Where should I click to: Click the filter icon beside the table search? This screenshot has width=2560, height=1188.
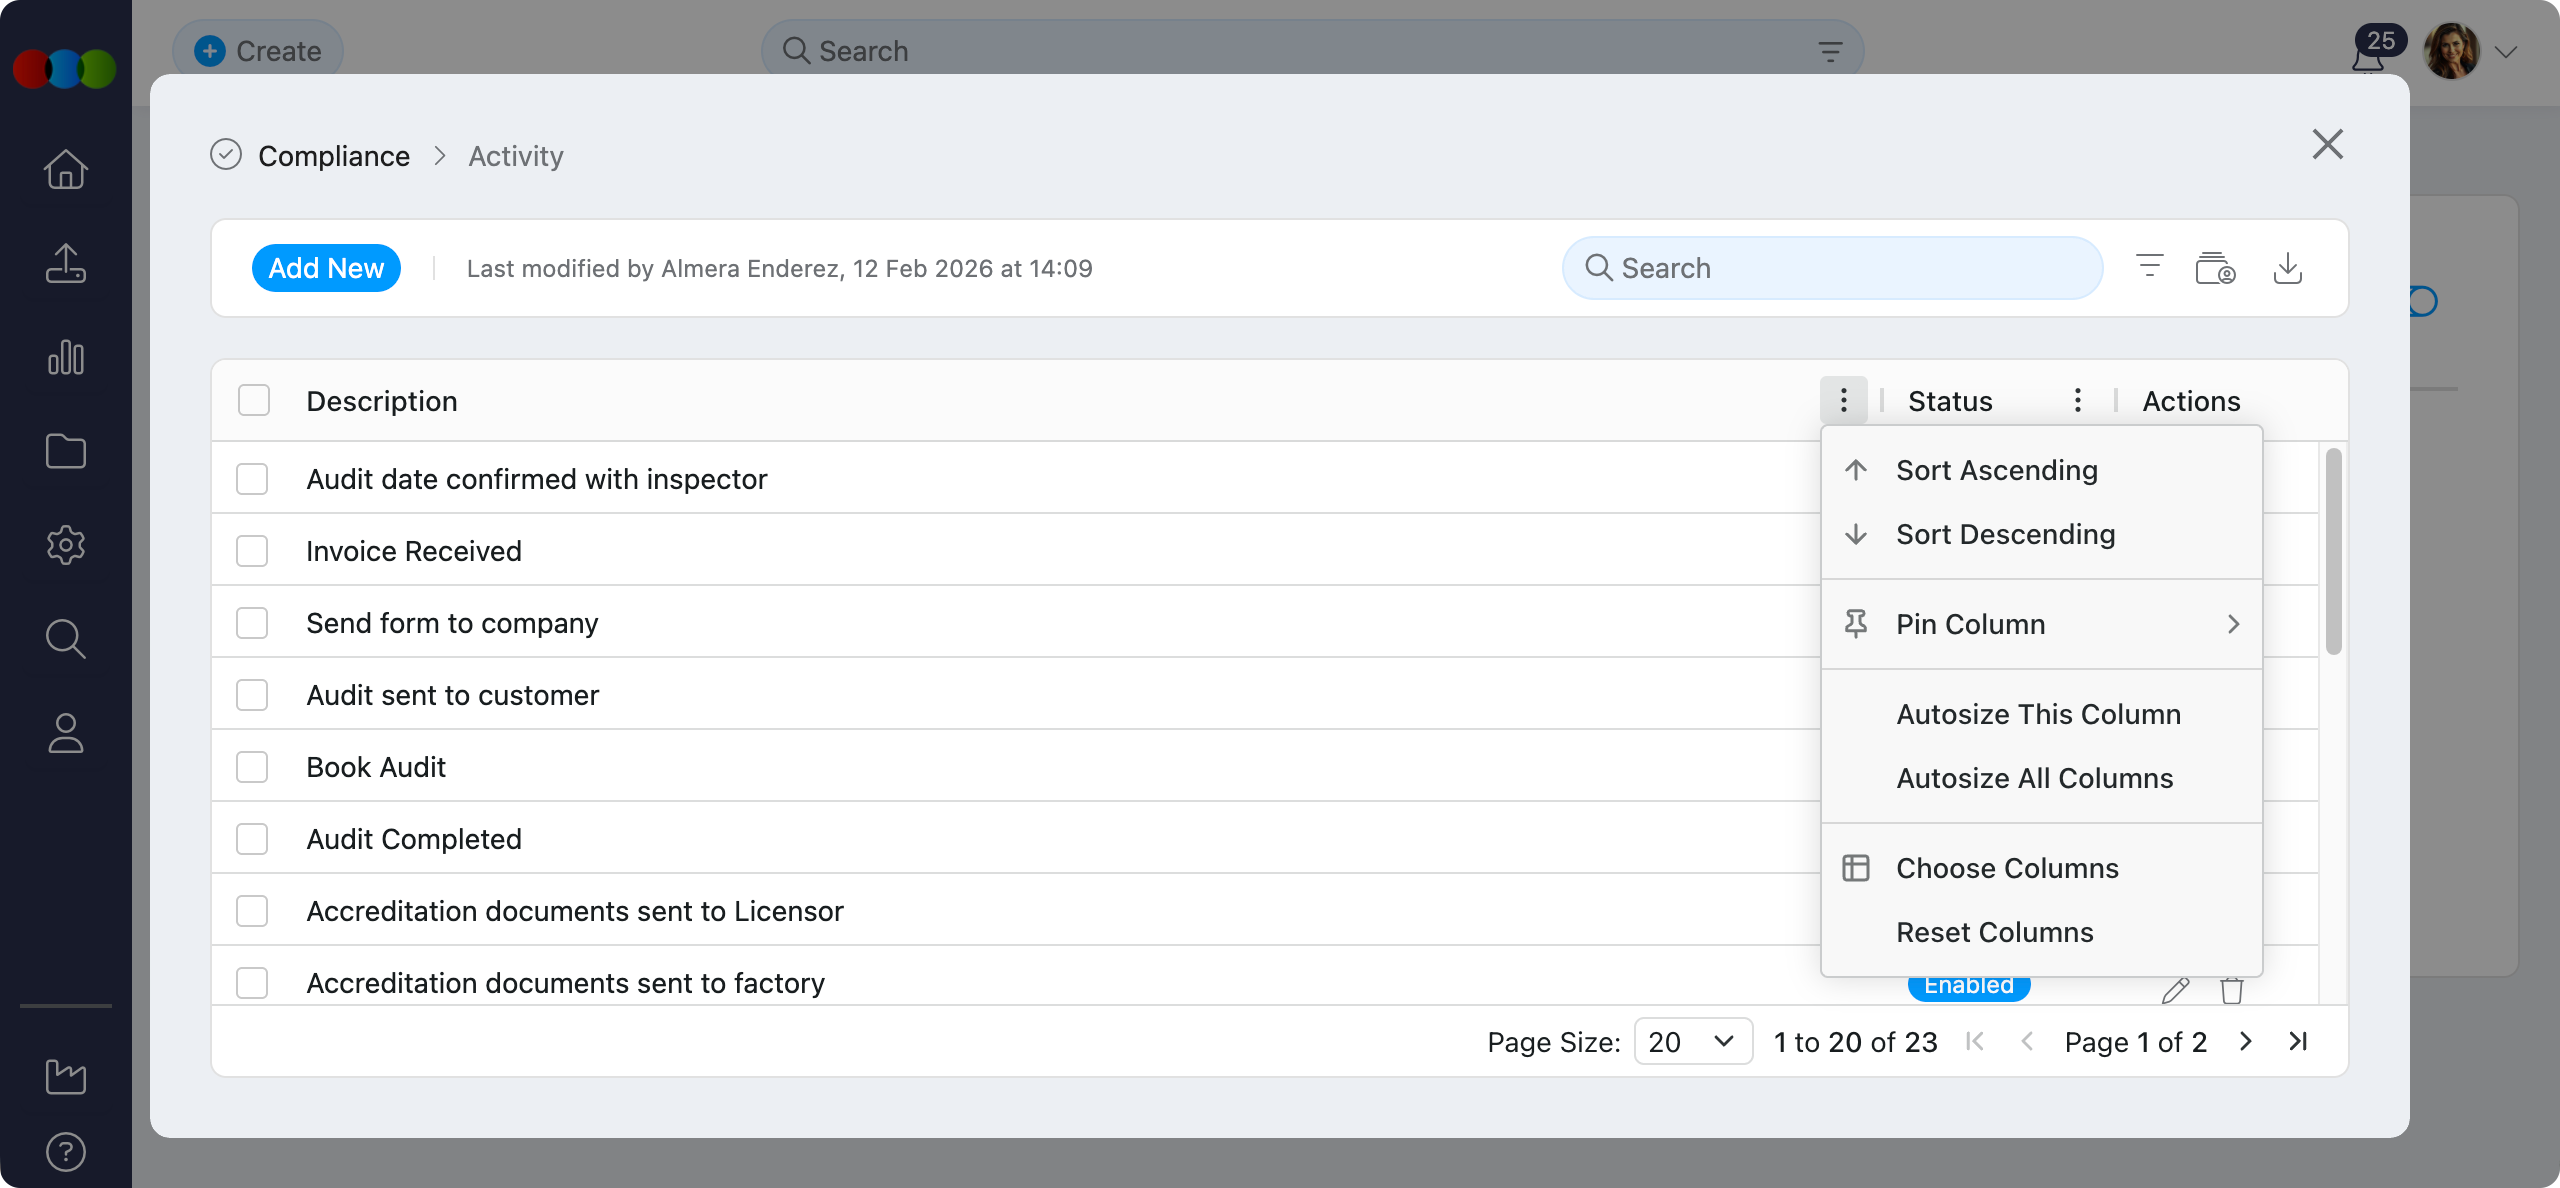point(2150,267)
